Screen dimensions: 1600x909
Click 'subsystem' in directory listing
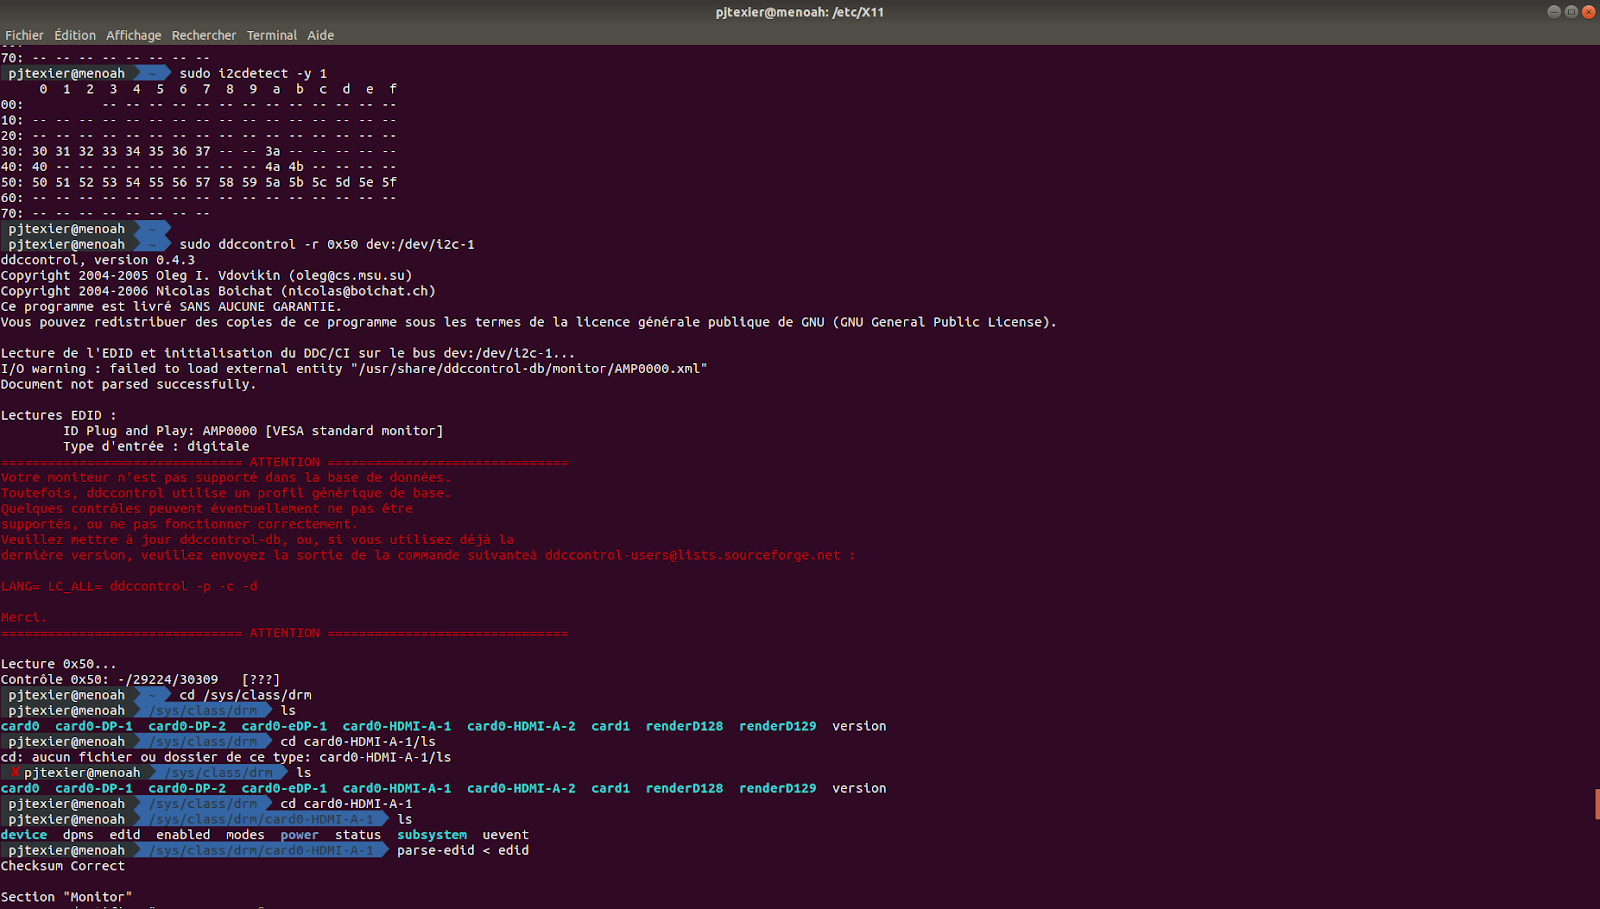[x=432, y=835]
